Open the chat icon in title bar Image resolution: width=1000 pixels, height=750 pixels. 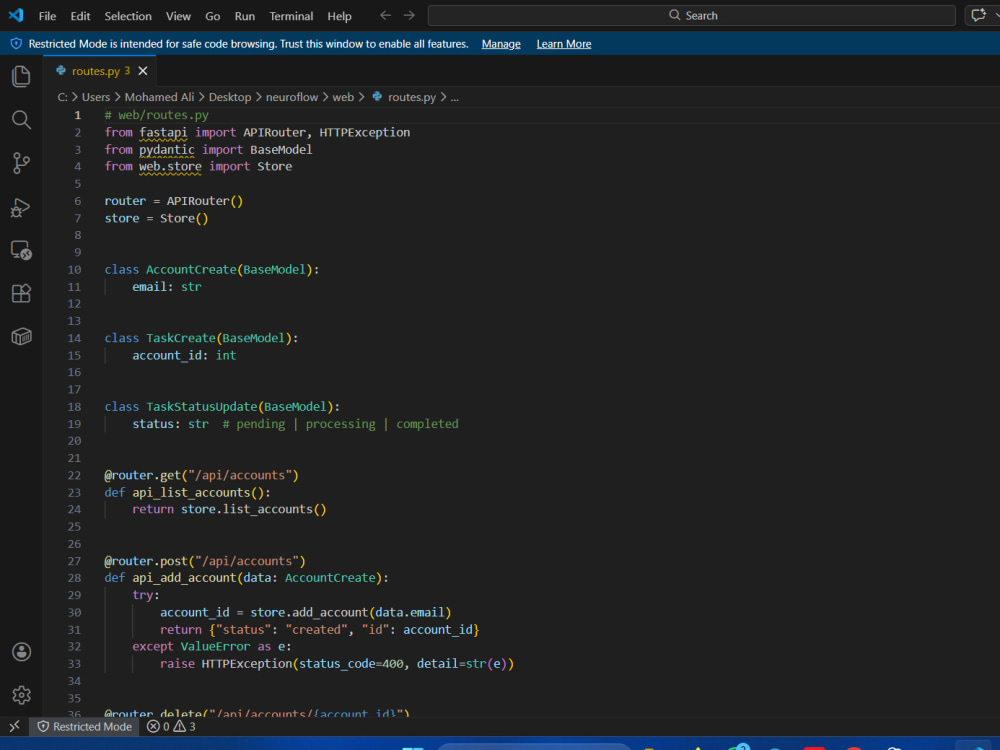978,15
